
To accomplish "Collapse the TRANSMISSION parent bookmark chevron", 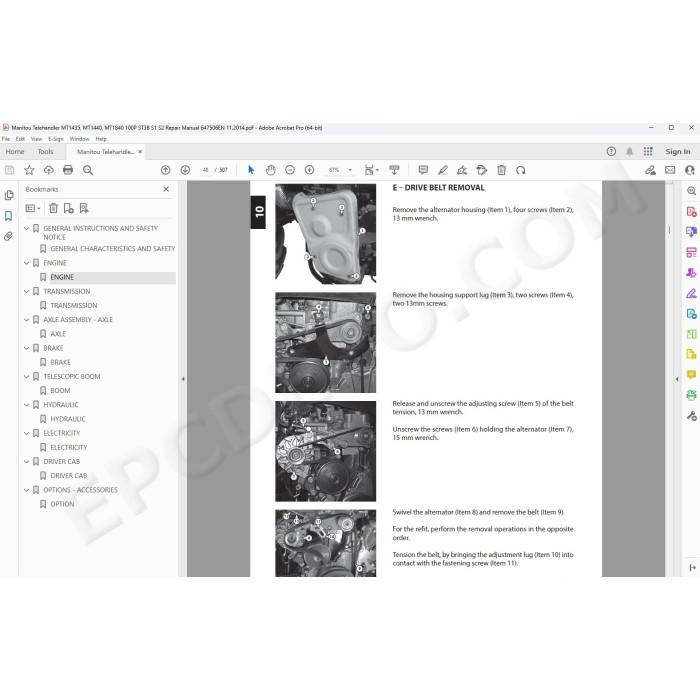I will pos(26,292).
